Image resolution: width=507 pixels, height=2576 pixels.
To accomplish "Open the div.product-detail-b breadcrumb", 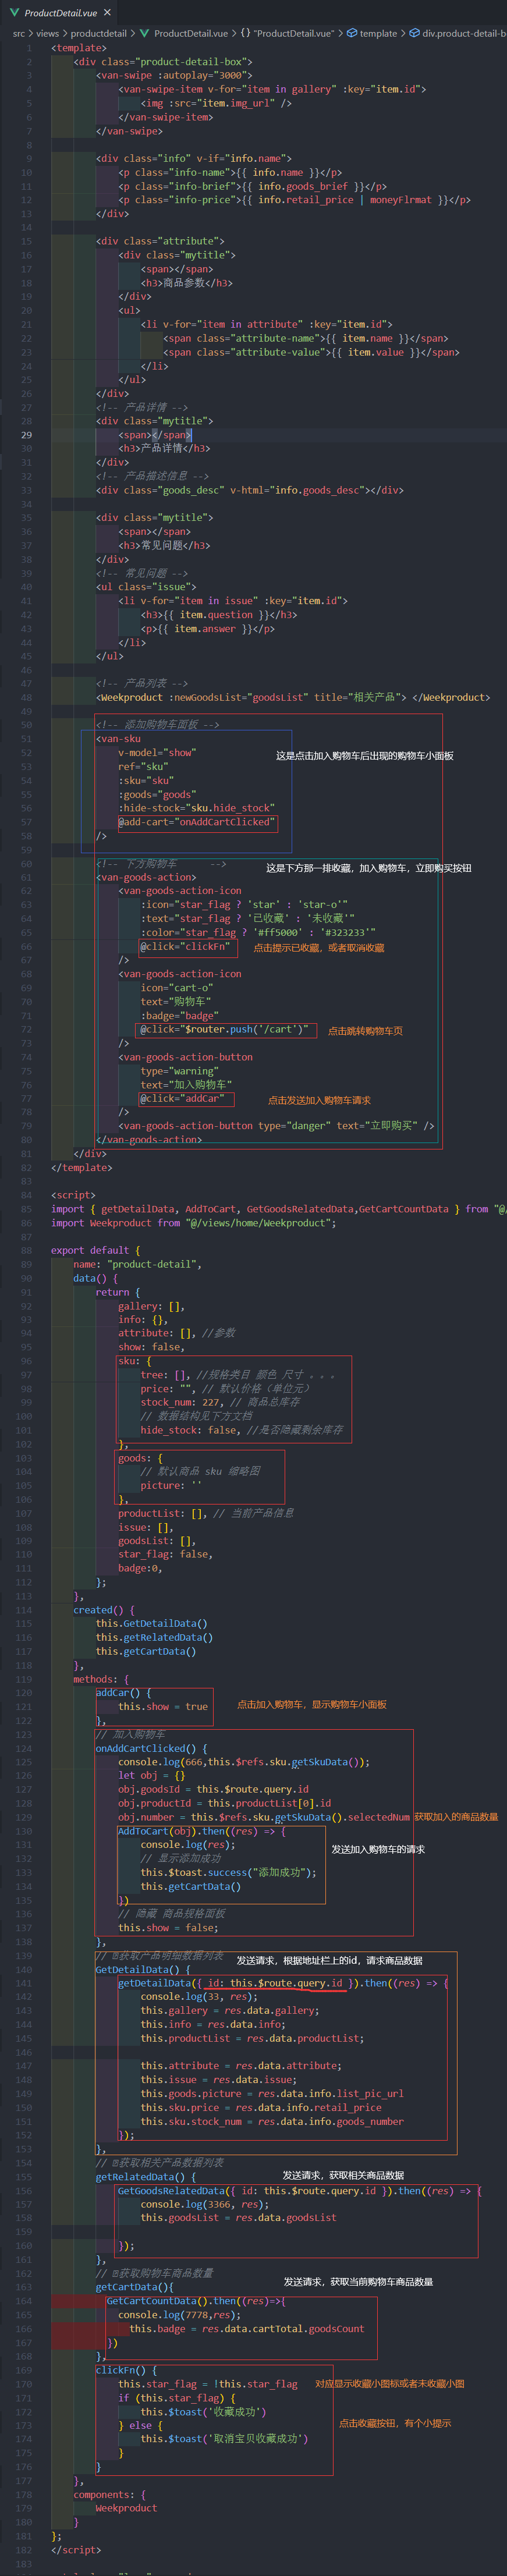I will [x=463, y=33].
